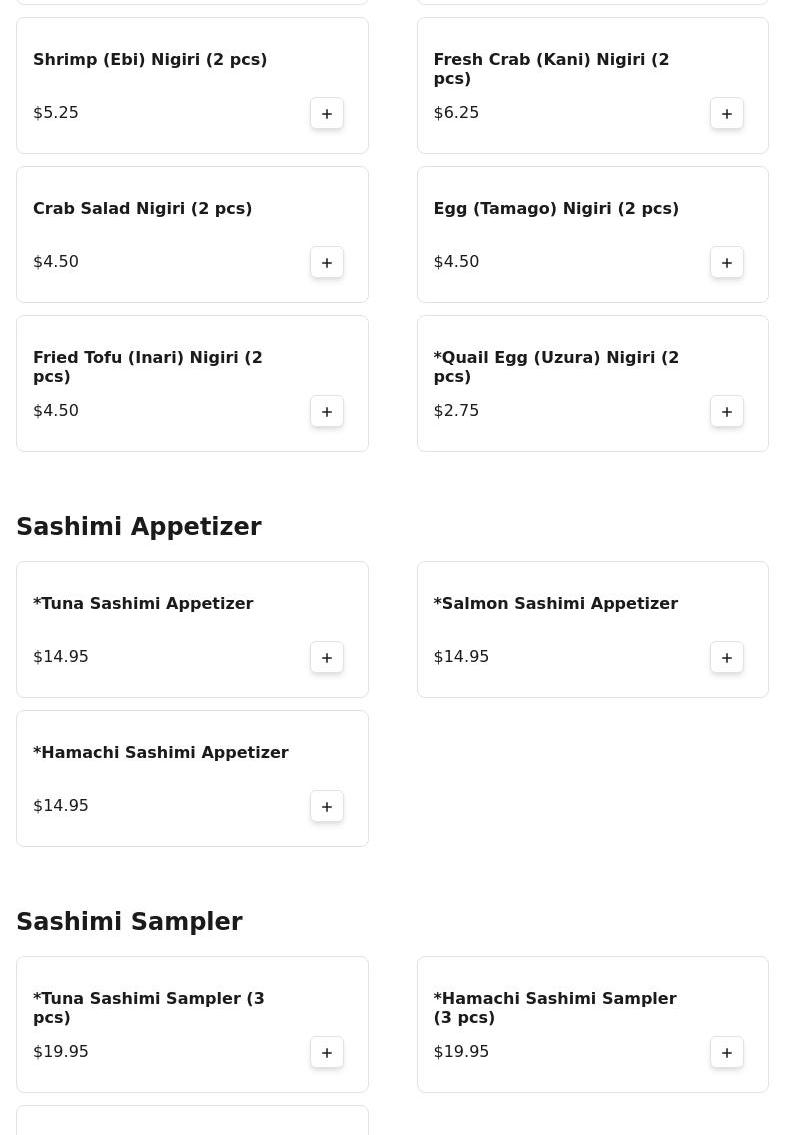Add Quail Egg (Uzura) Nigiri plus icon
785x1135 pixels.
click(726, 412)
